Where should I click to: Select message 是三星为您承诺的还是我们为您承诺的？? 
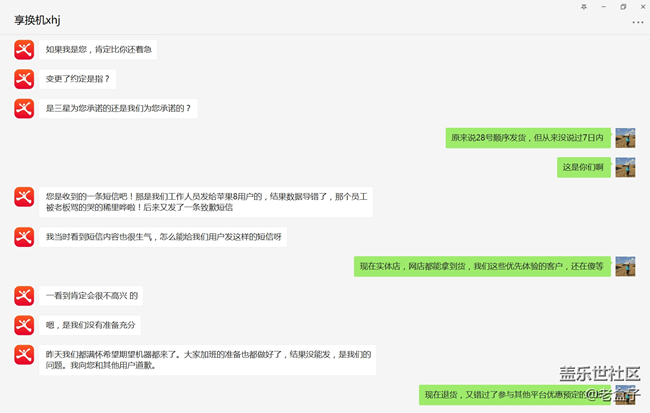(118, 109)
